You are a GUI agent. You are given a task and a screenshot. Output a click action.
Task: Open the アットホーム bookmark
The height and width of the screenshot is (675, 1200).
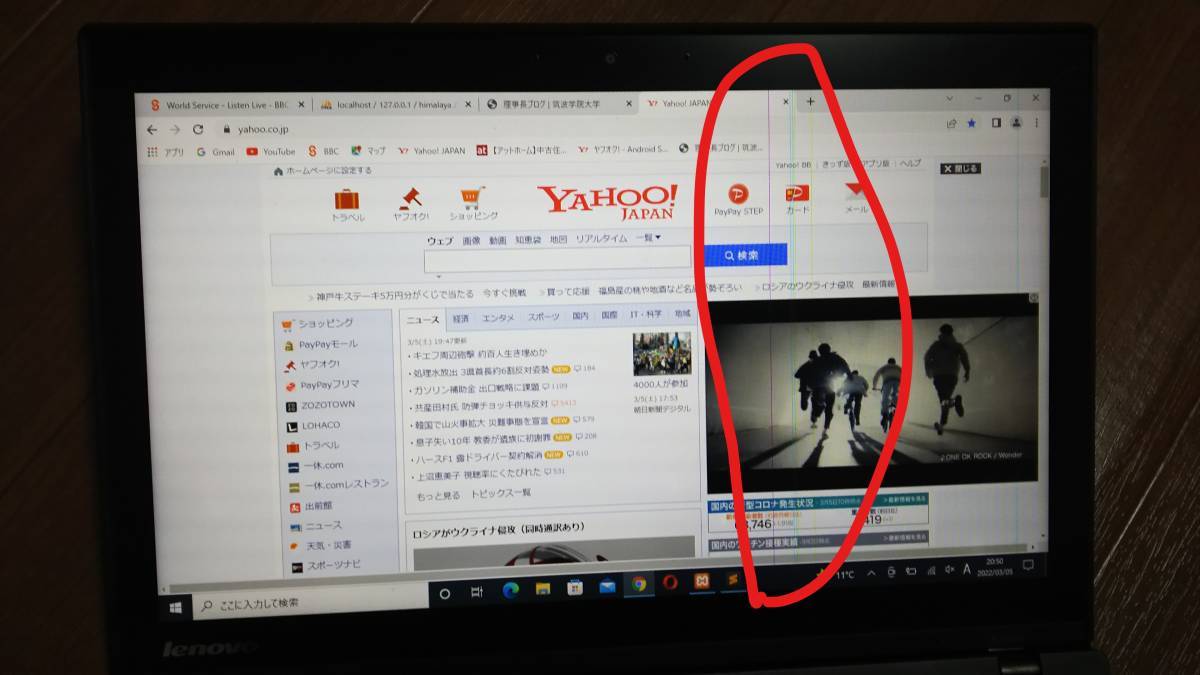(x=521, y=150)
